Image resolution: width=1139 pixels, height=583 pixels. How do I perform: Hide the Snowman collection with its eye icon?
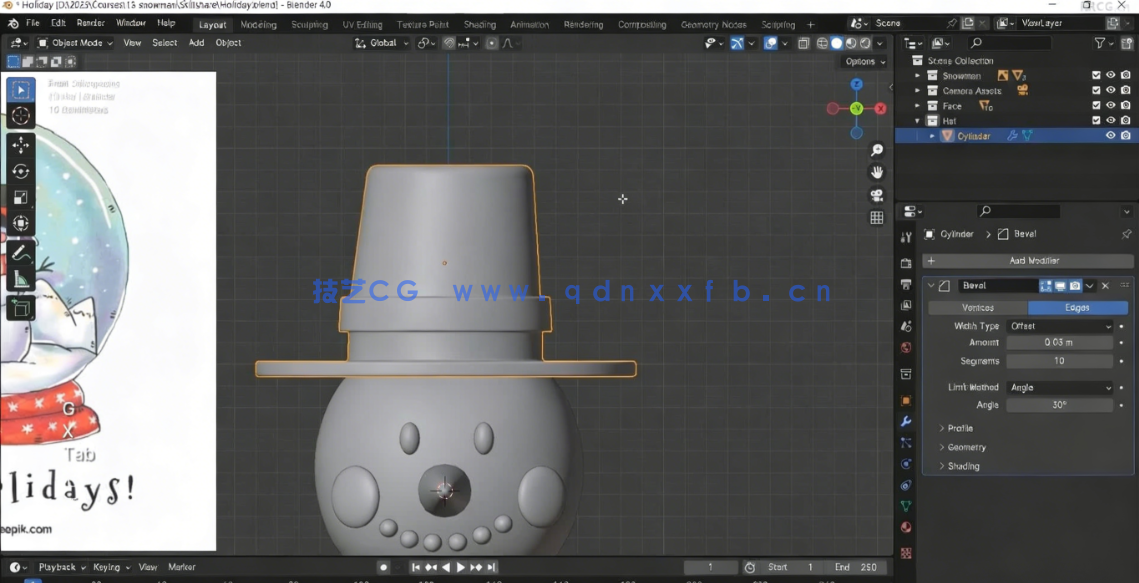click(1111, 75)
